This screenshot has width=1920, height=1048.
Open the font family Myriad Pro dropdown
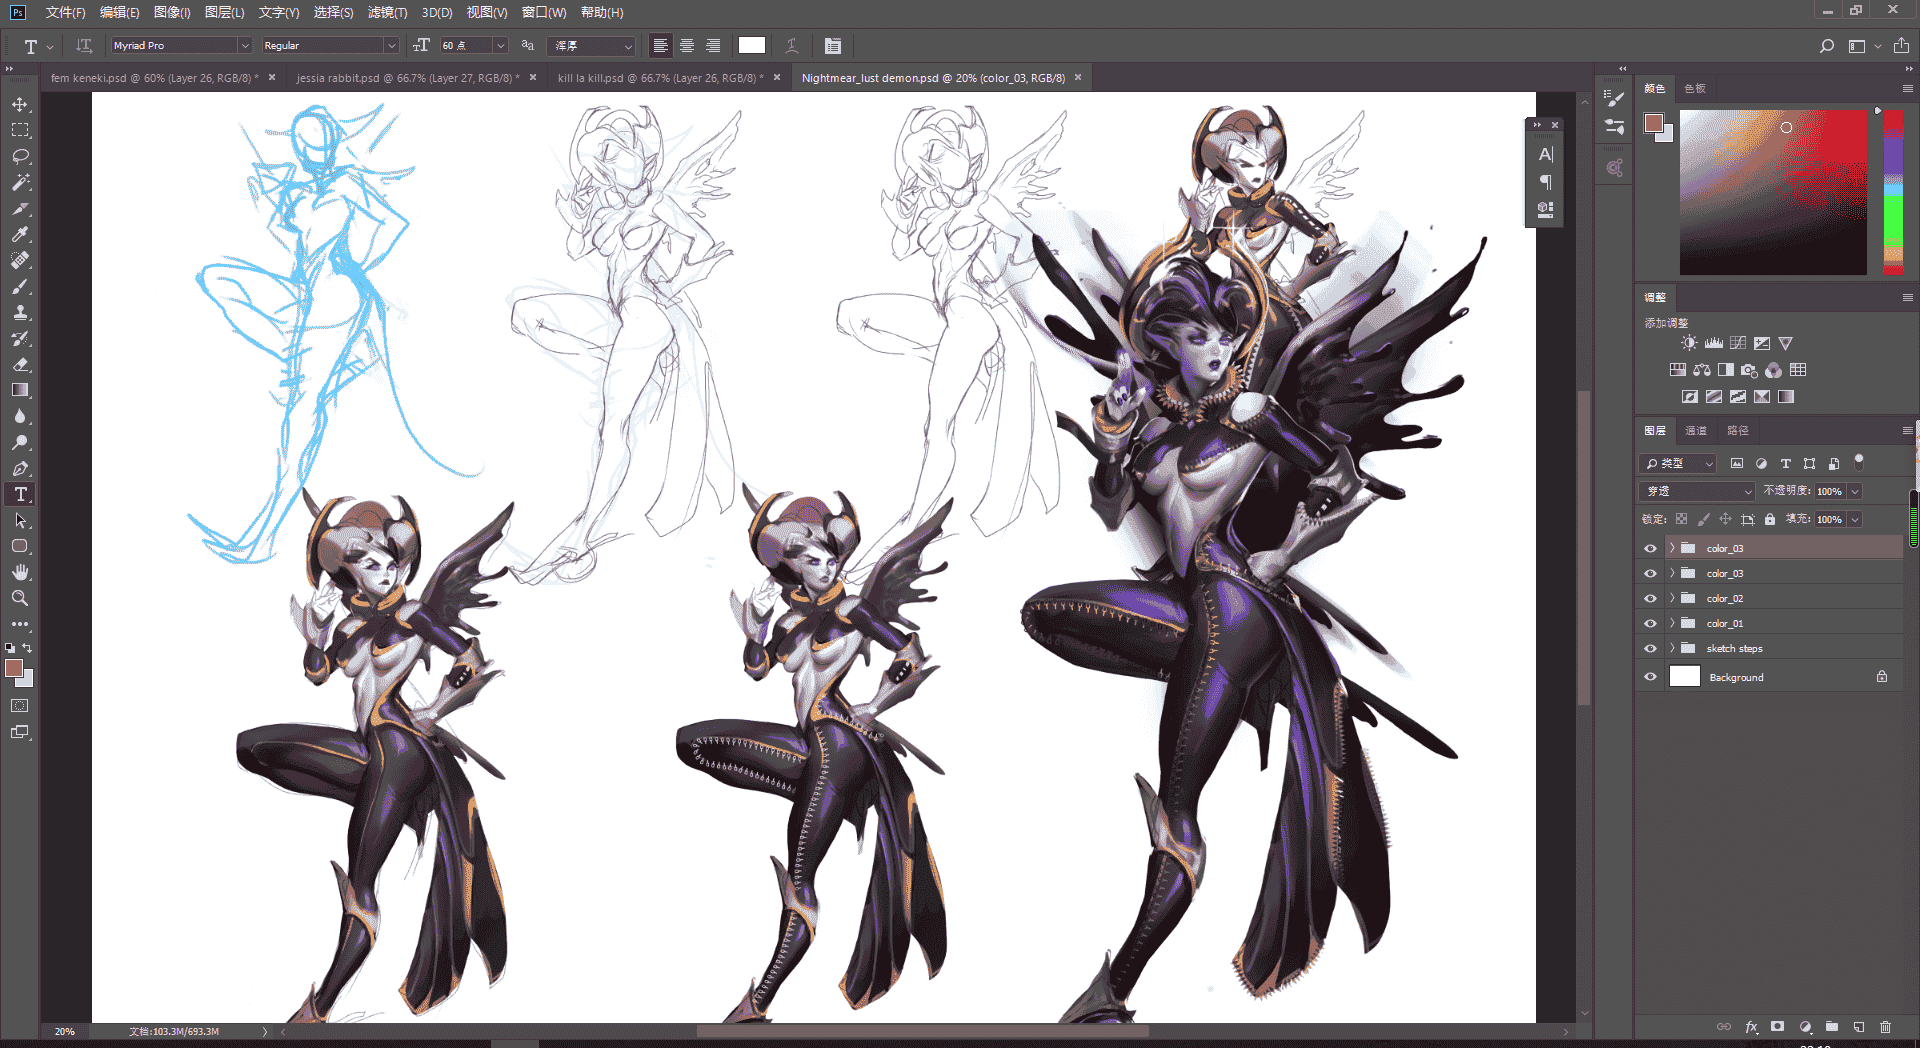coord(244,46)
